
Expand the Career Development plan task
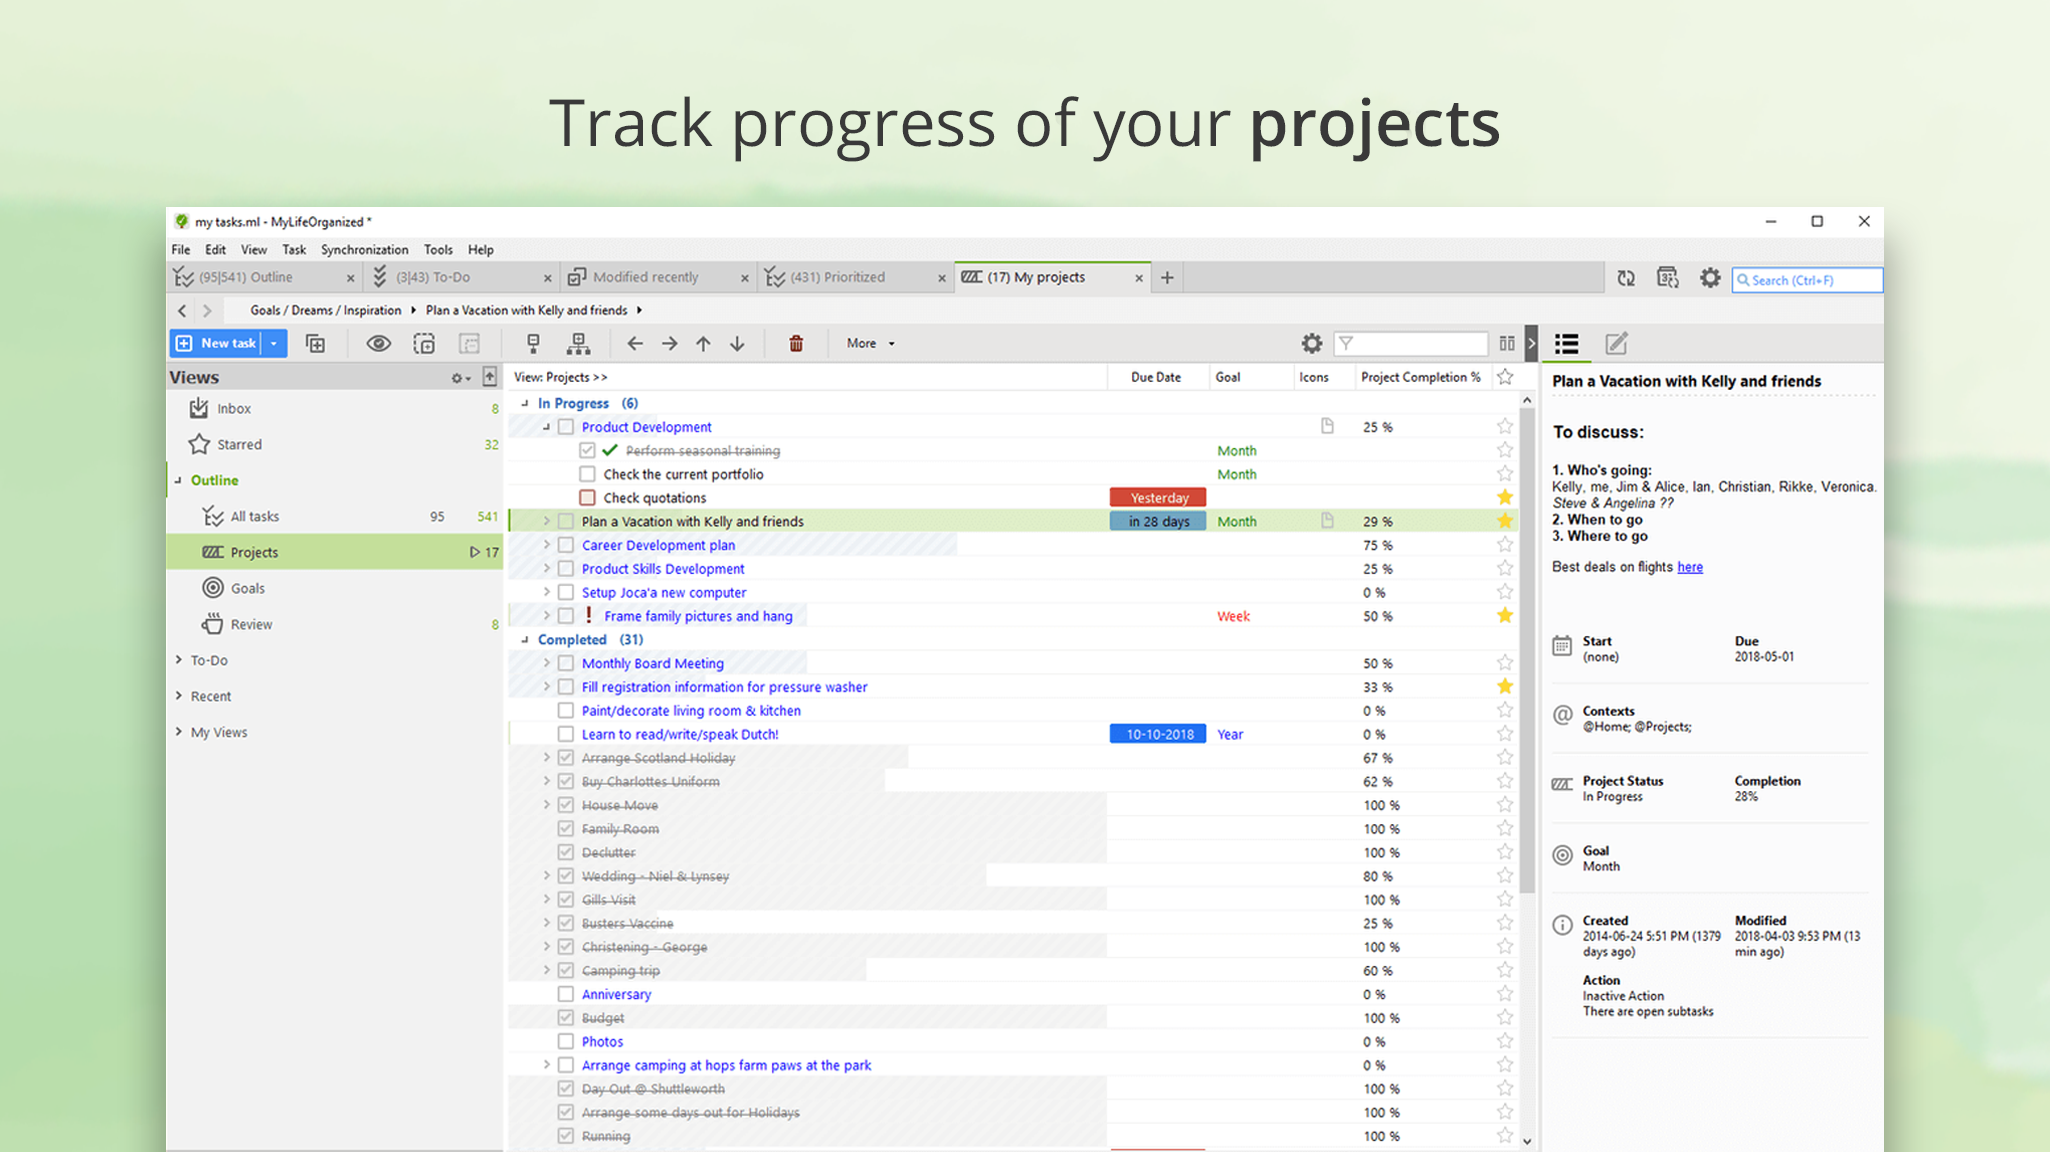(546, 545)
